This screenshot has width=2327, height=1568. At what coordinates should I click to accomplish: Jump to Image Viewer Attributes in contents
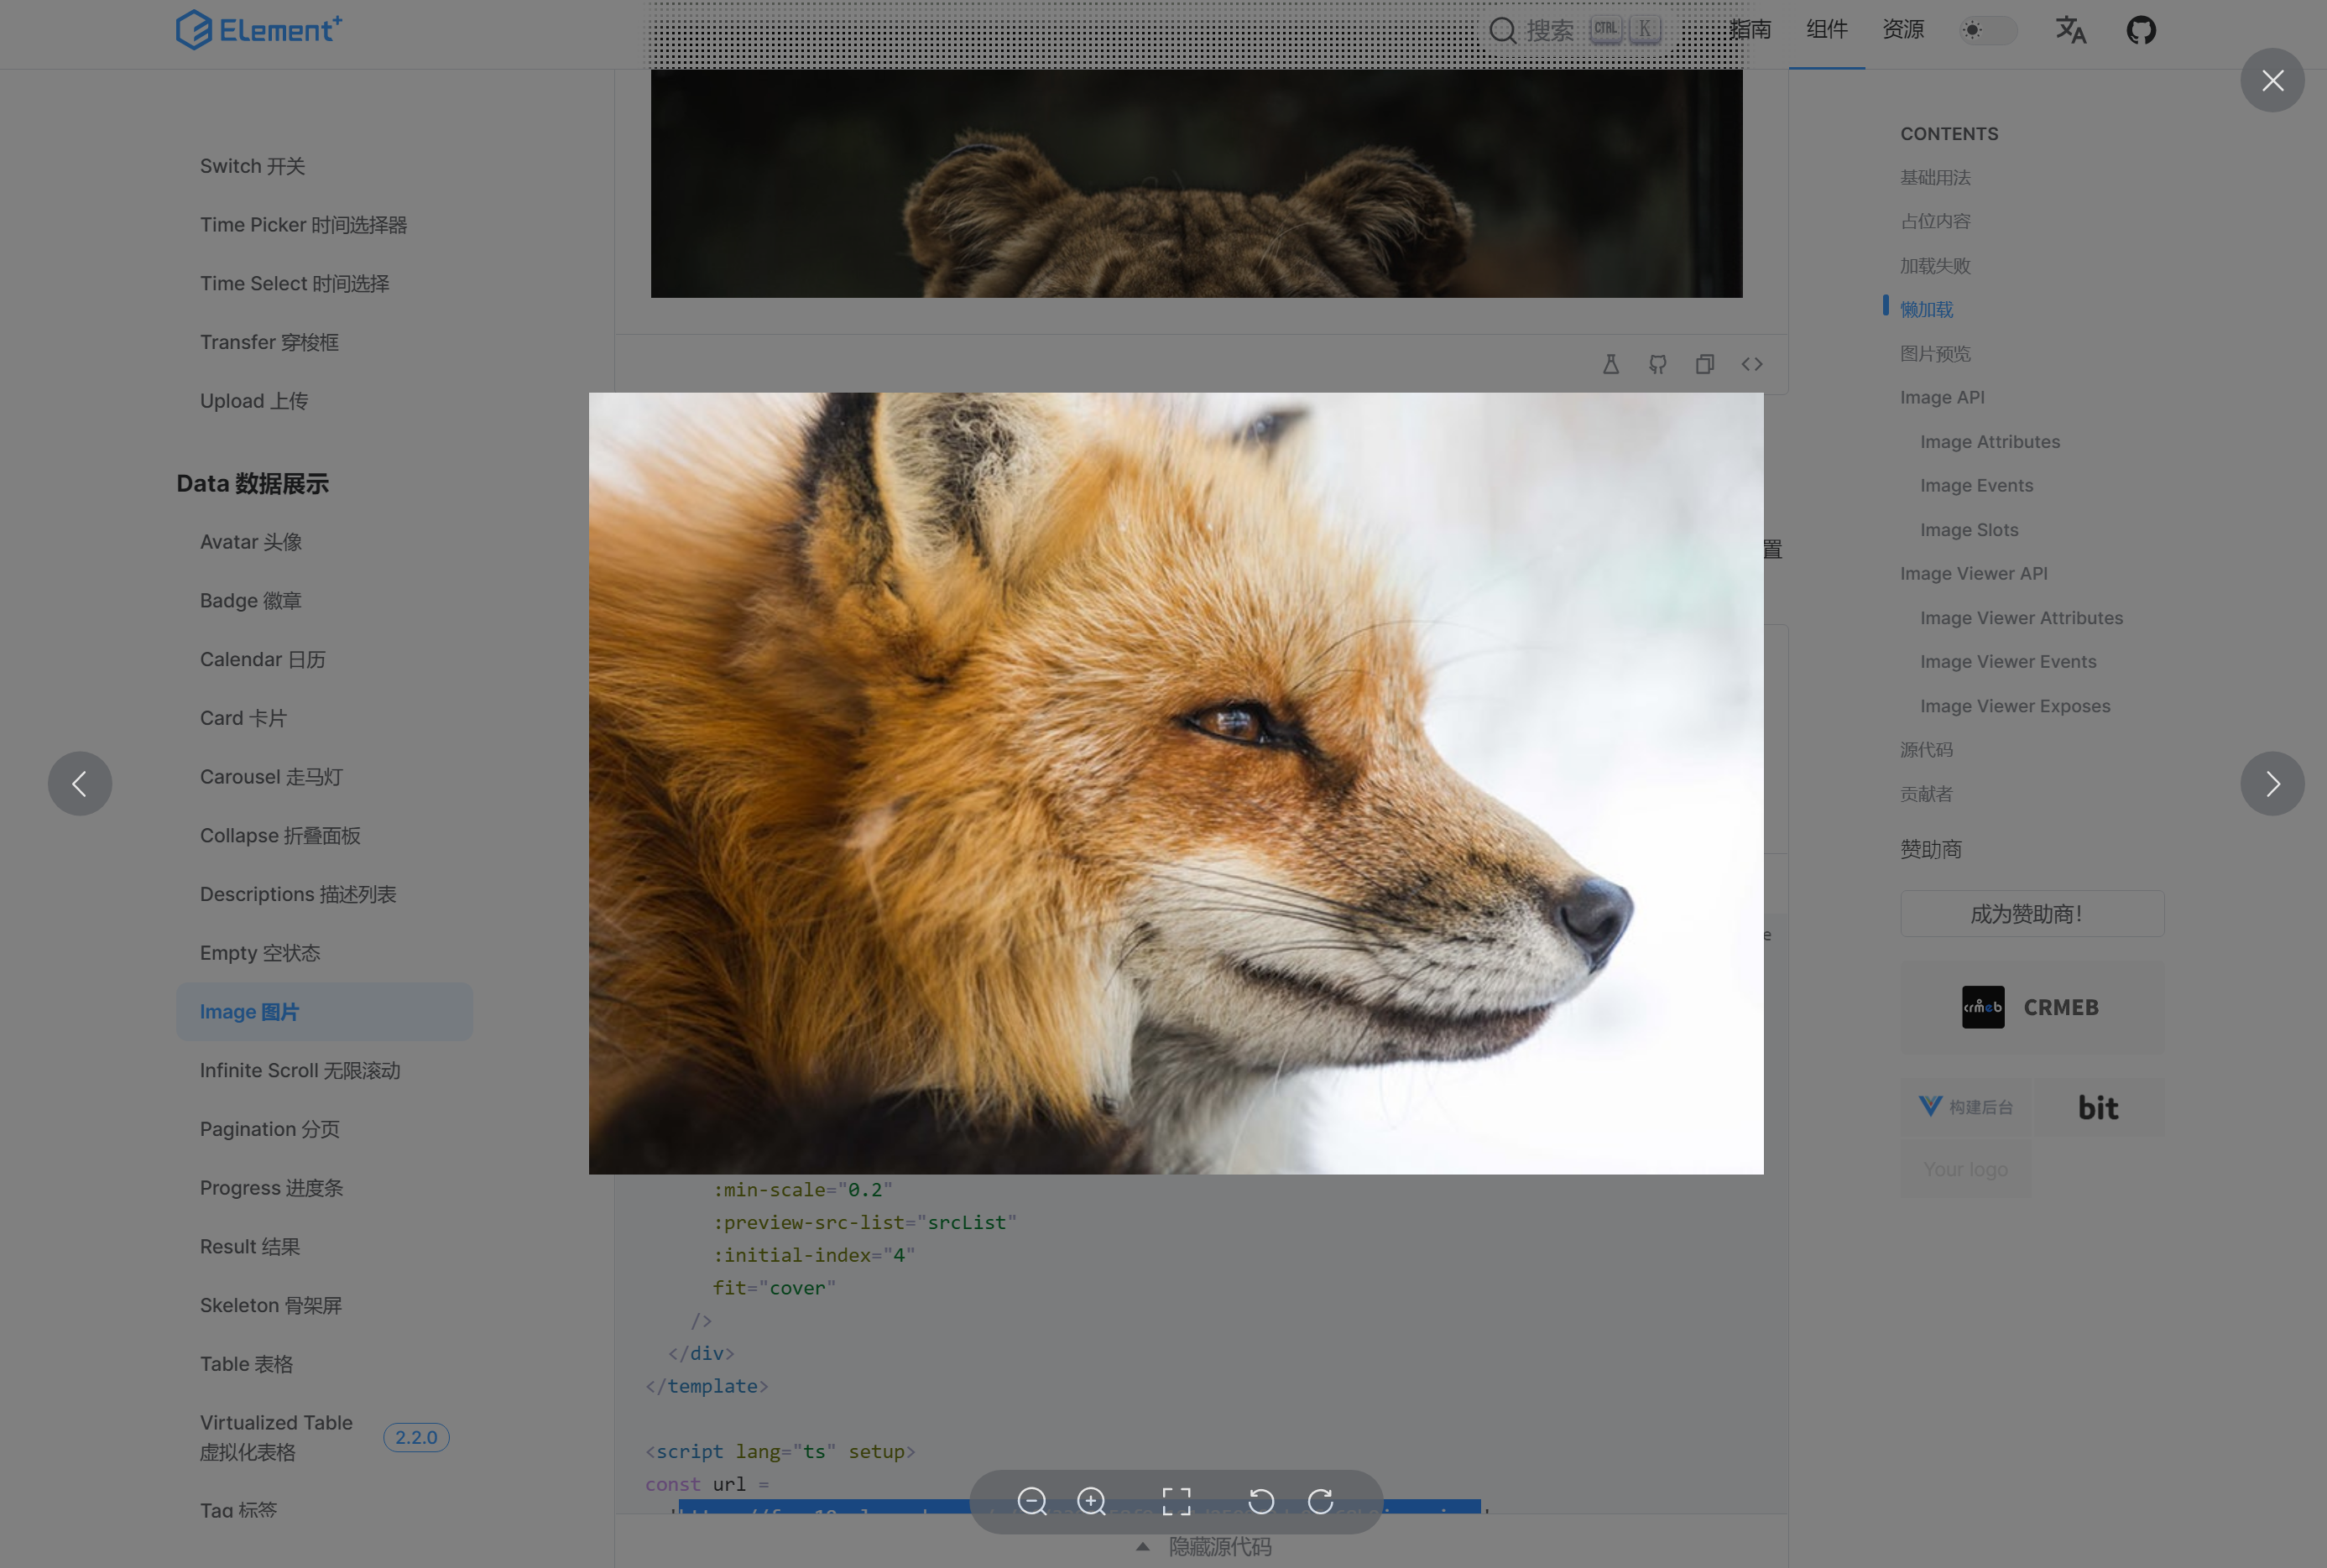tap(2021, 618)
